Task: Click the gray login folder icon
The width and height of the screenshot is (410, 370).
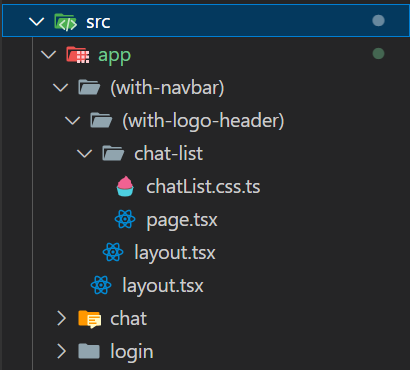Action: [89, 351]
